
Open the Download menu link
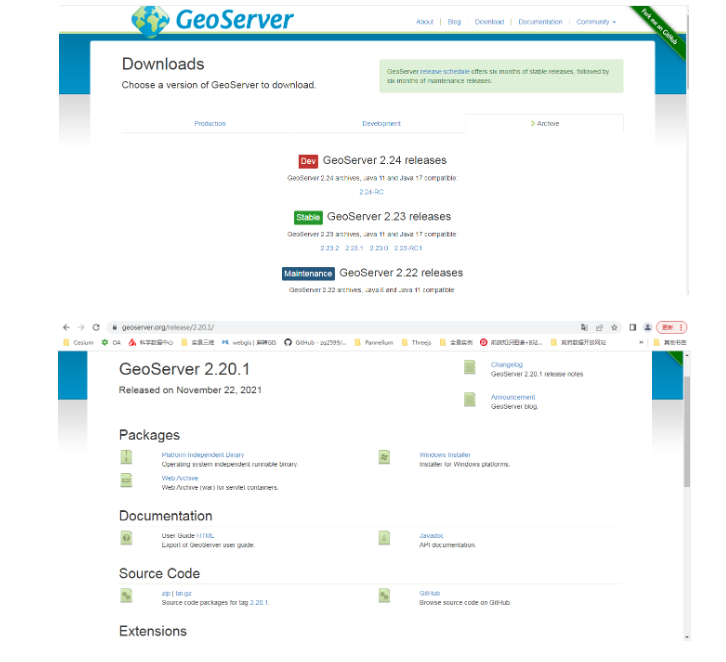(x=489, y=22)
